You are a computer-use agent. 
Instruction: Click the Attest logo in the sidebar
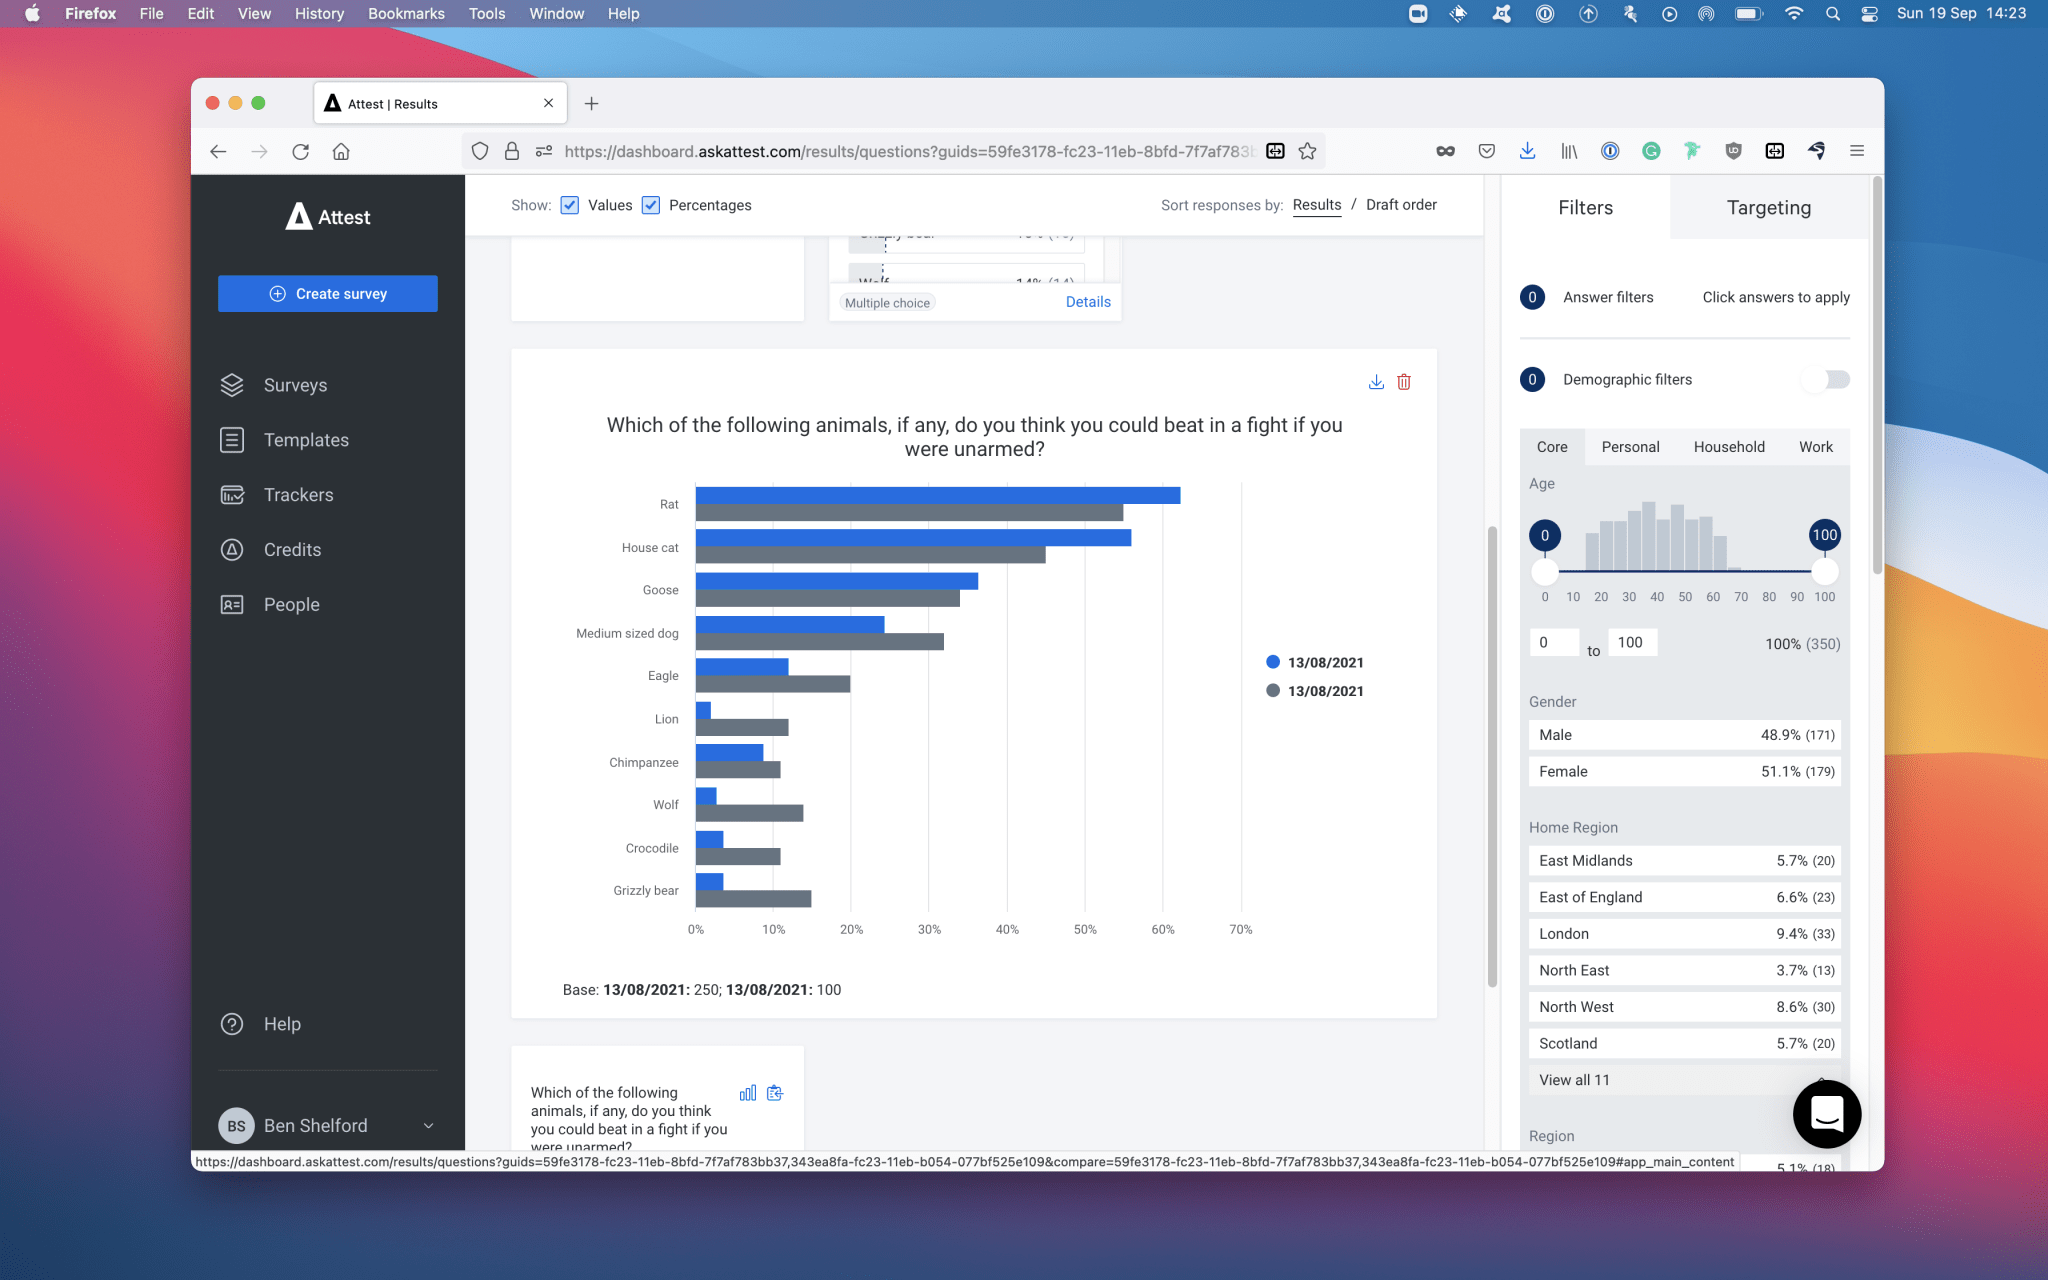point(328,216)
